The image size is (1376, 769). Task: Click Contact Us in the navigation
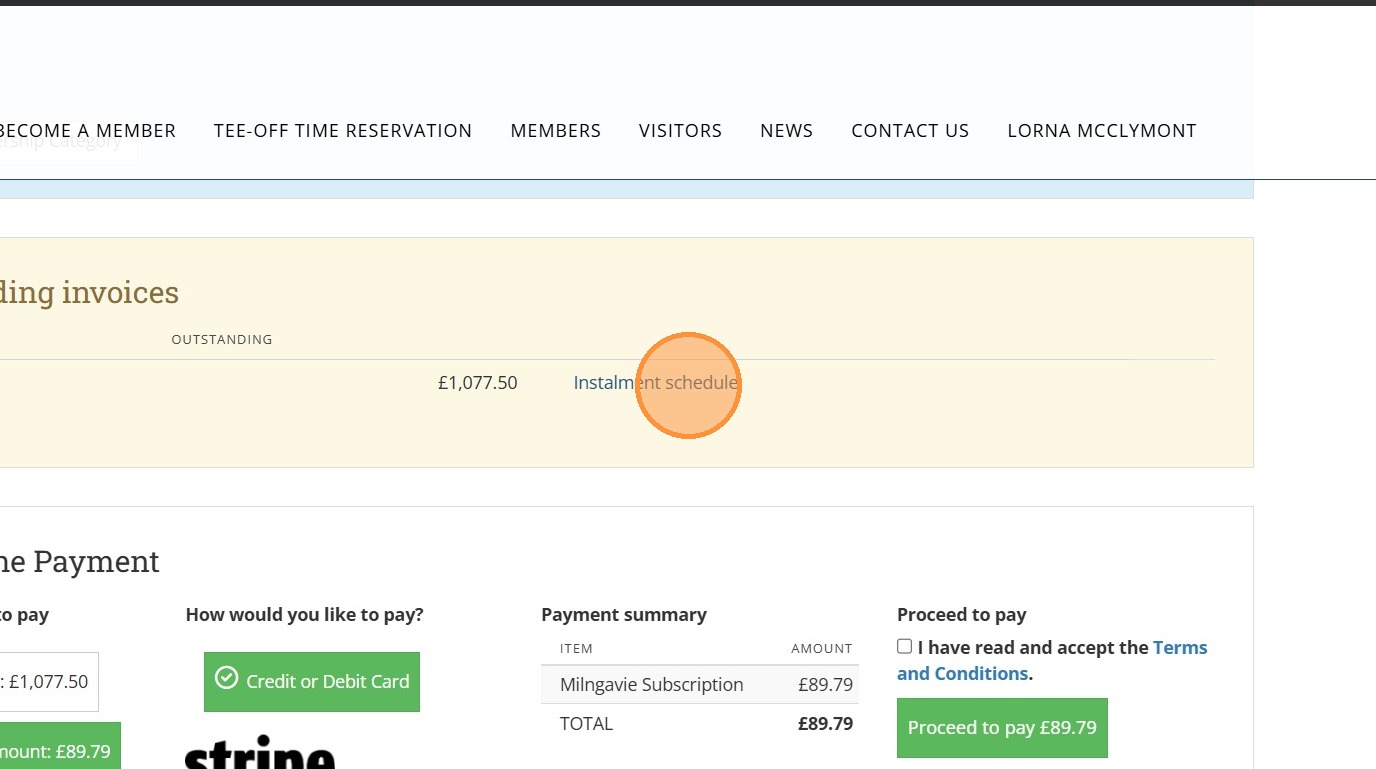point(910,131)
